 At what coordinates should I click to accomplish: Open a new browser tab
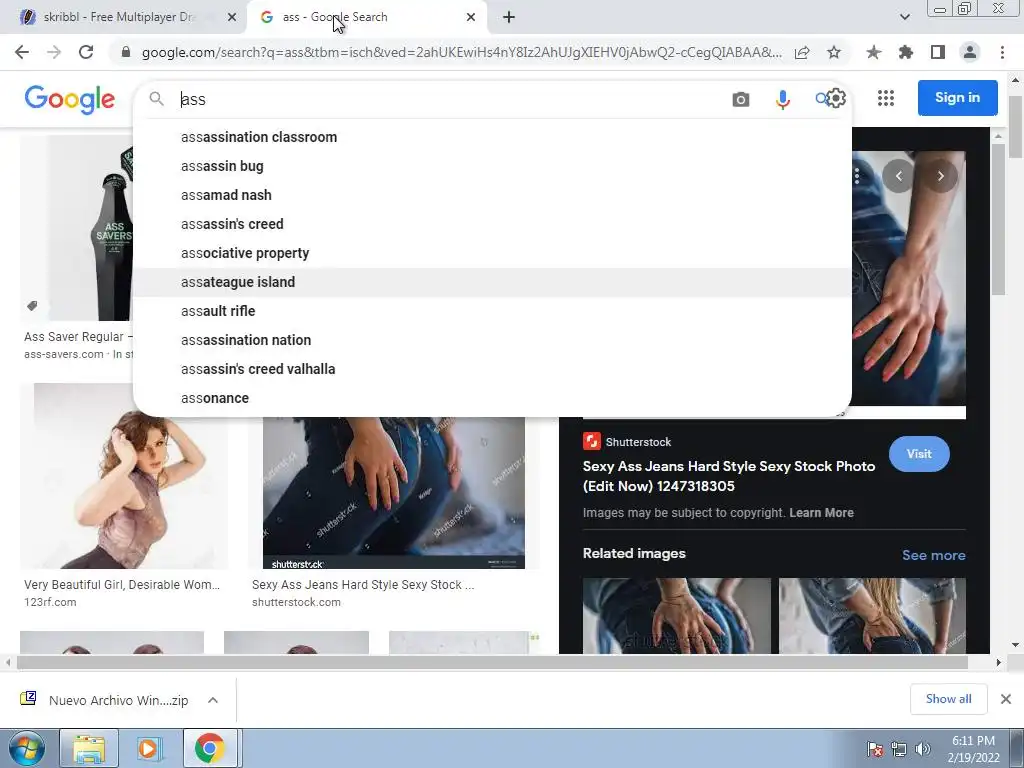tap(509, 17)
